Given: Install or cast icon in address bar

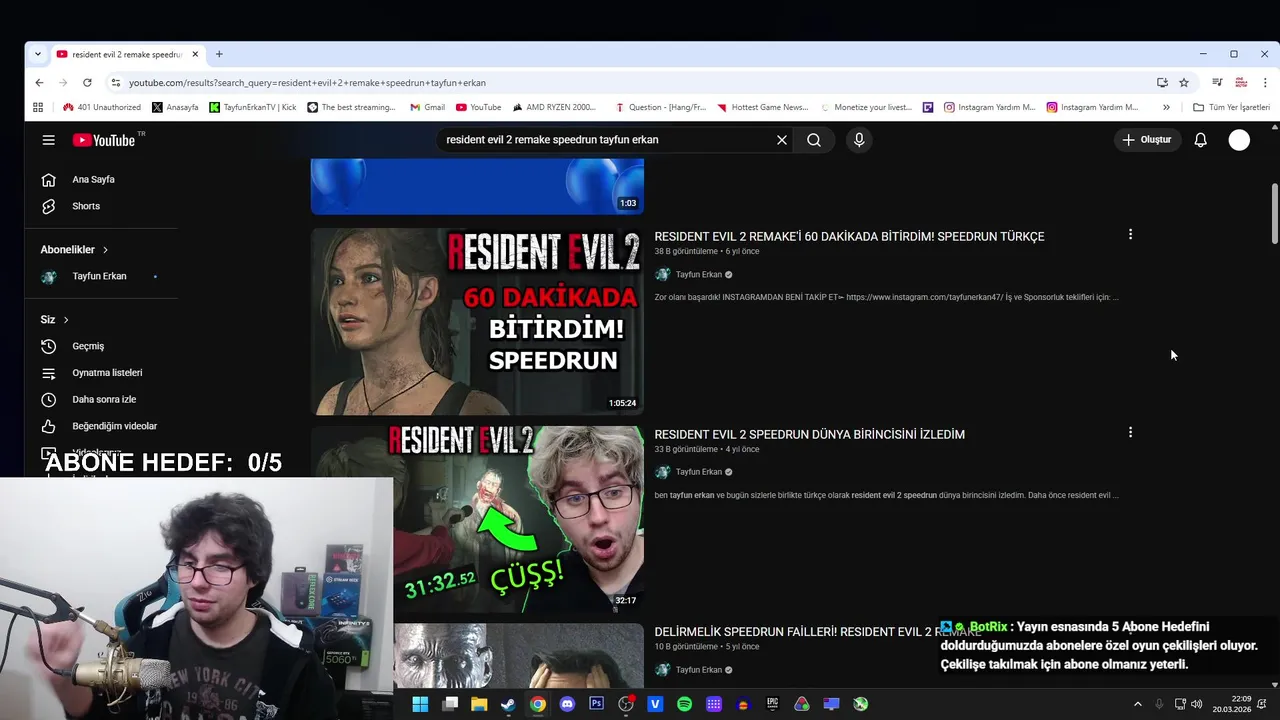Looking at the screenshot, I should (1162, 82).
